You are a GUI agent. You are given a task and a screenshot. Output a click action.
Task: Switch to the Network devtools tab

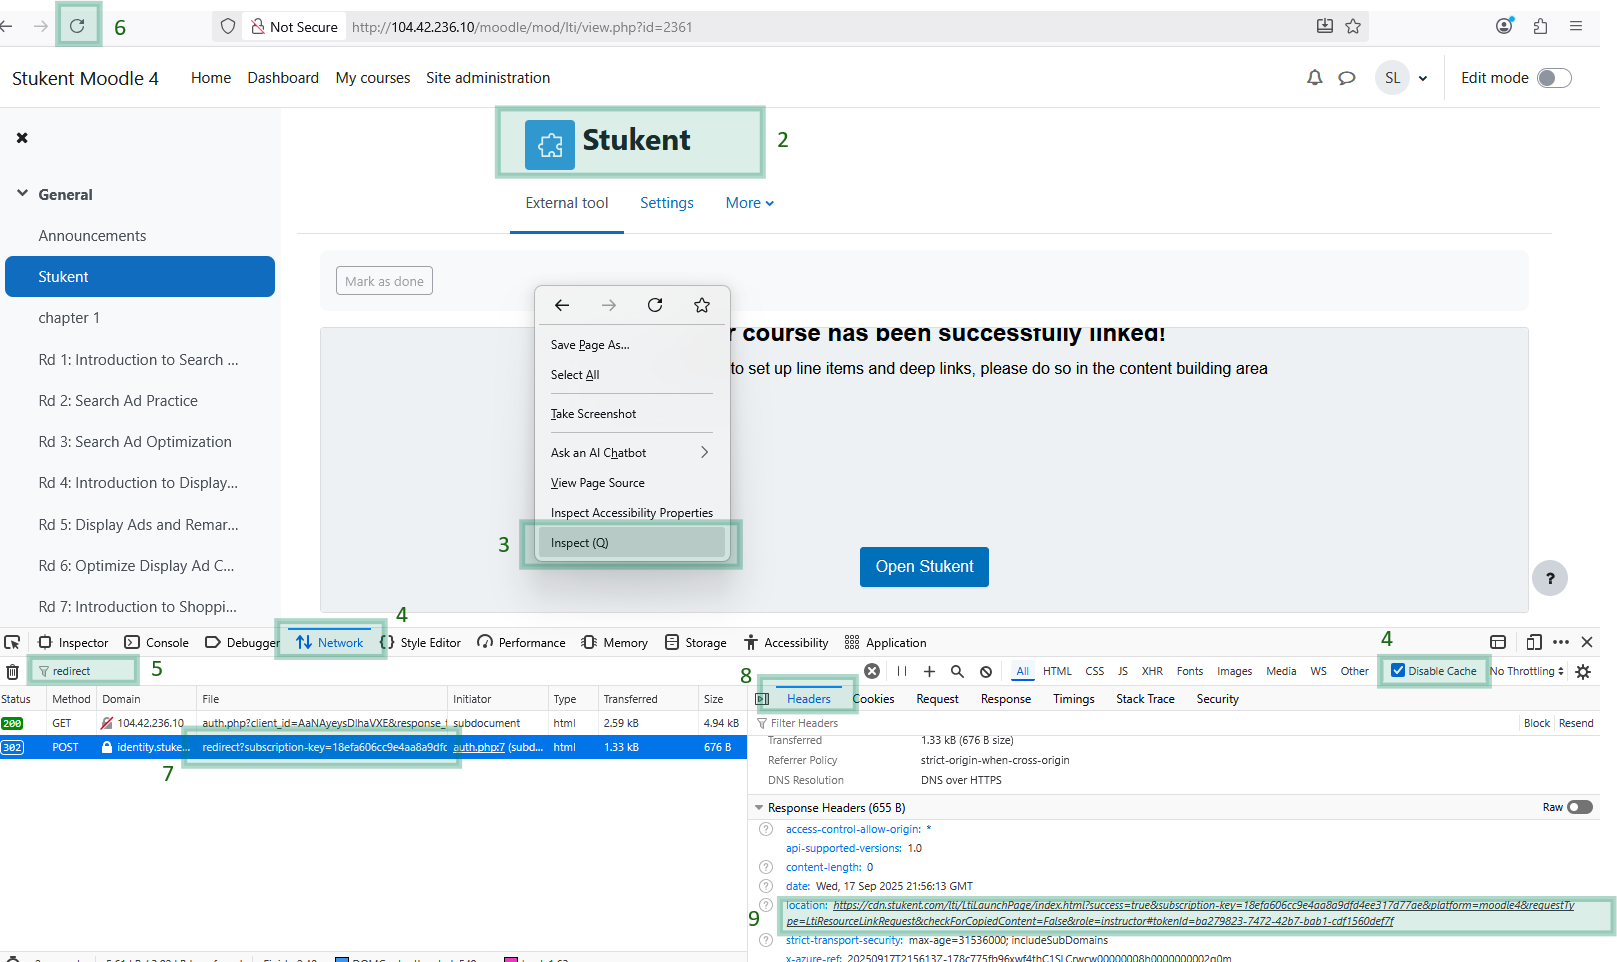click(x=330, y=642)
